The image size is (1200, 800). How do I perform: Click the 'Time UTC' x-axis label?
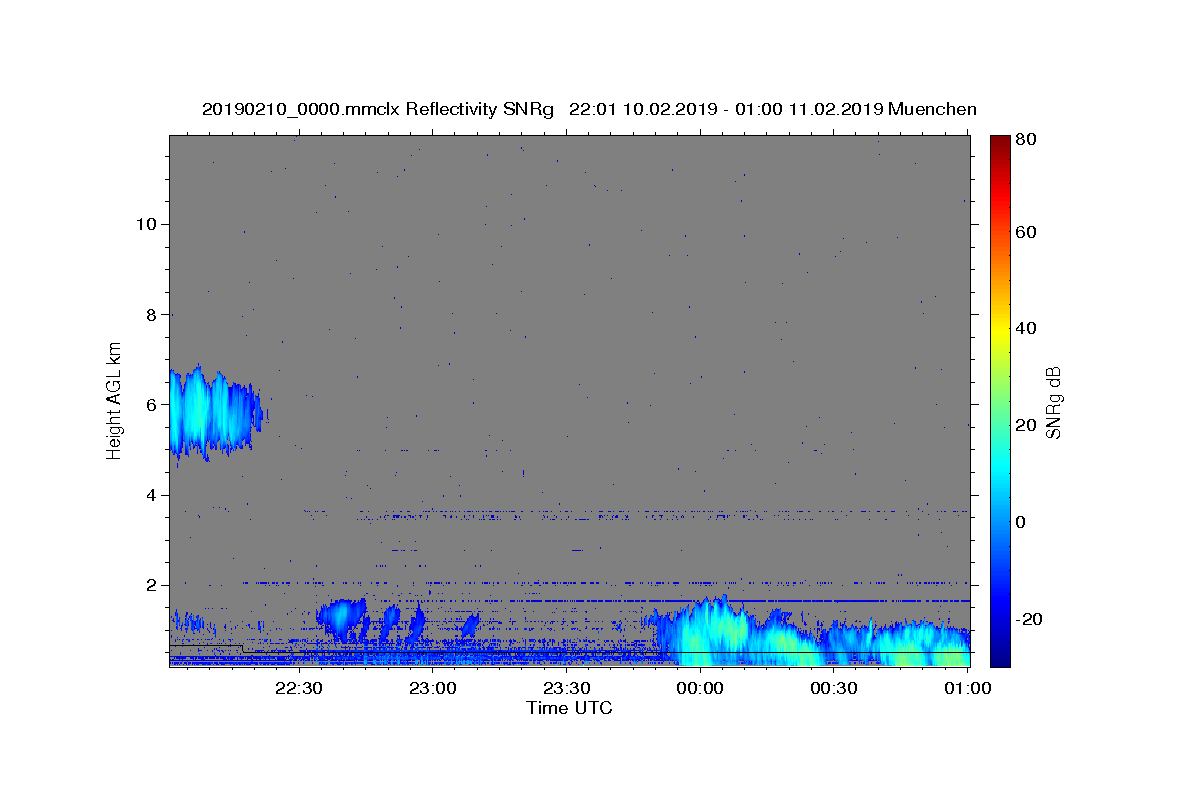point(569,708)
